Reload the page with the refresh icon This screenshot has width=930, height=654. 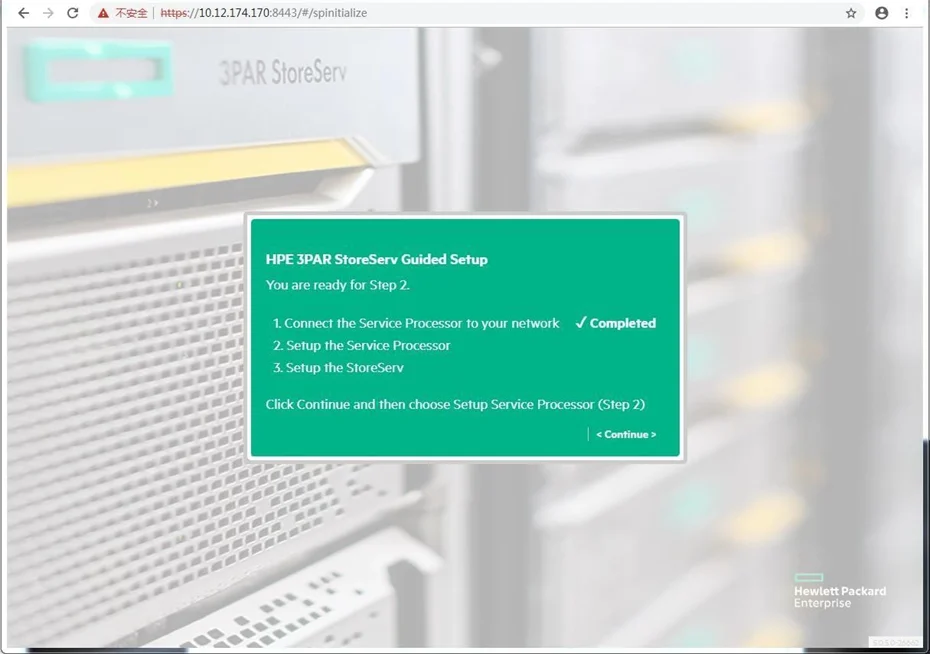coord(72,12)
